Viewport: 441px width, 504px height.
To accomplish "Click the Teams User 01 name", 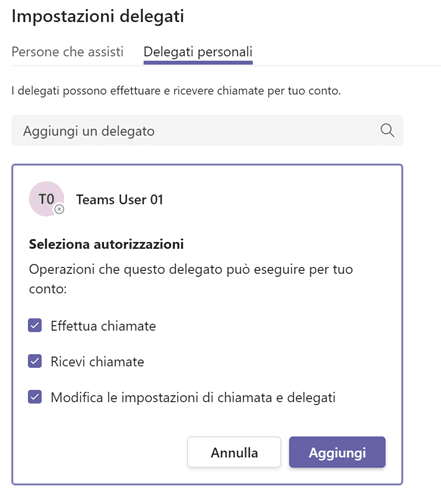I will click(120, 200).
